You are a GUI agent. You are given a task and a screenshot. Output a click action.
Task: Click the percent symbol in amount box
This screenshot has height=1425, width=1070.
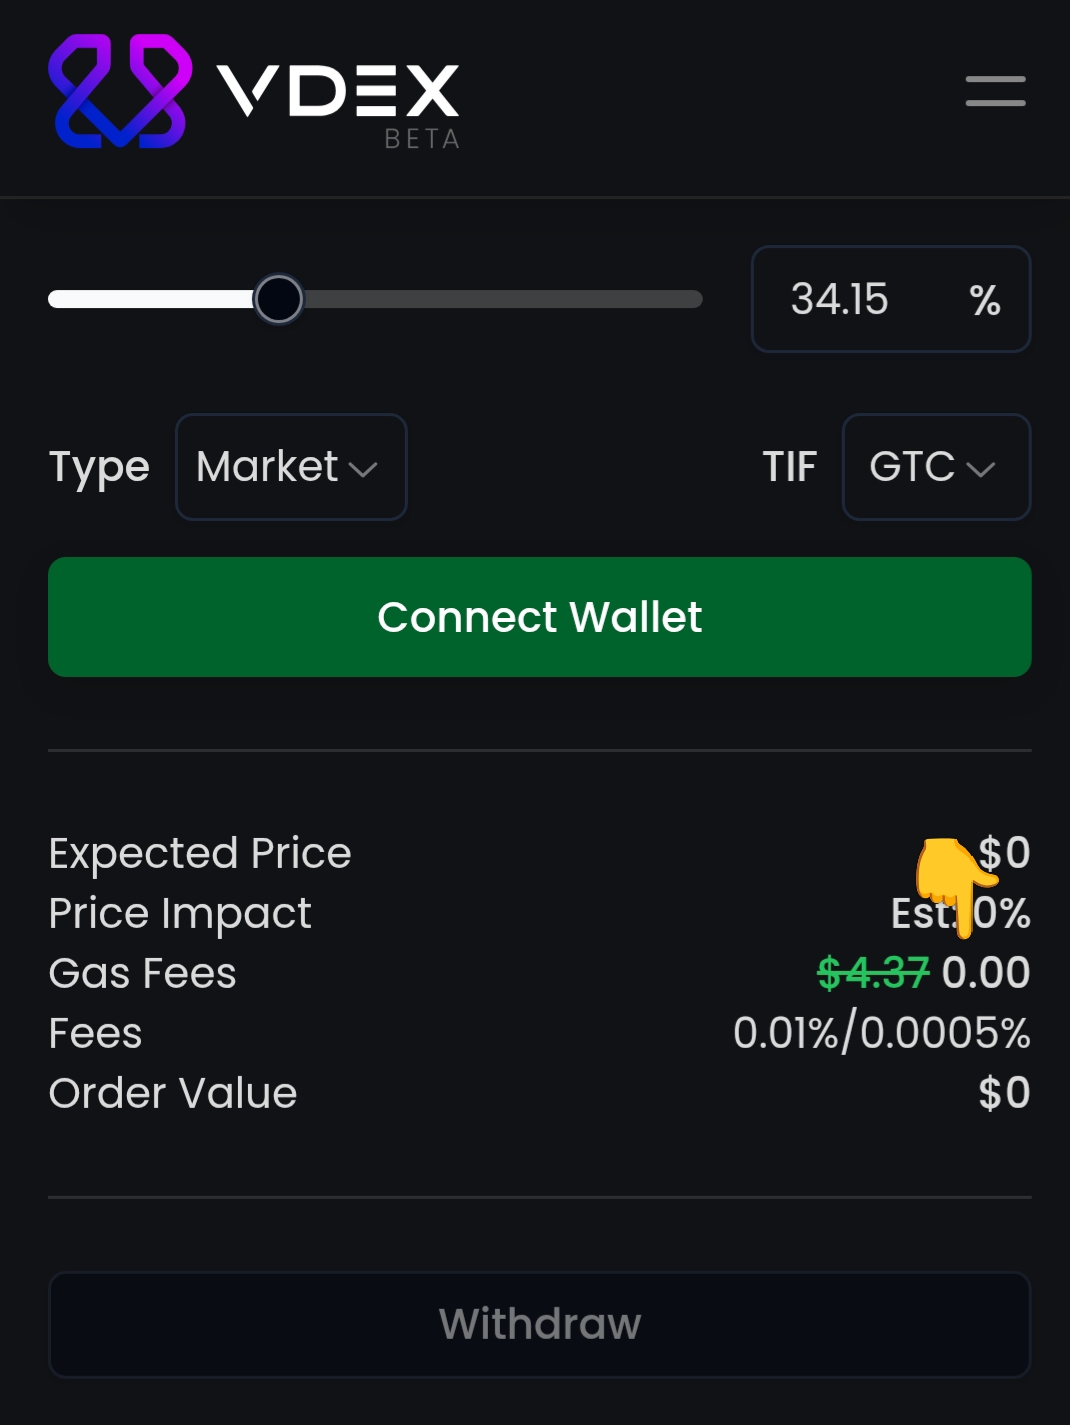(985, 300)
